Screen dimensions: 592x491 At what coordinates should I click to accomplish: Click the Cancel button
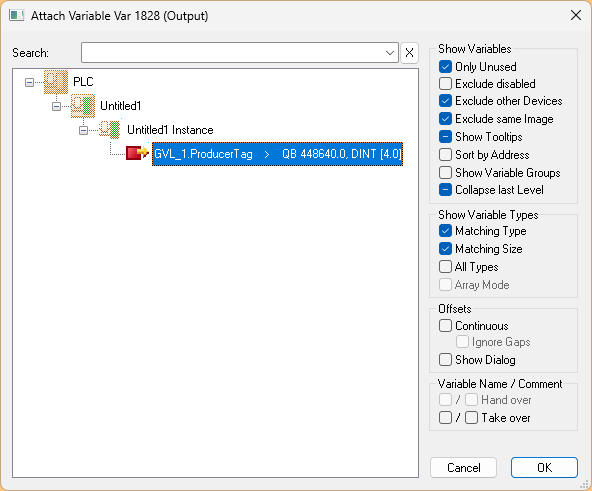(x=463, y=468)
